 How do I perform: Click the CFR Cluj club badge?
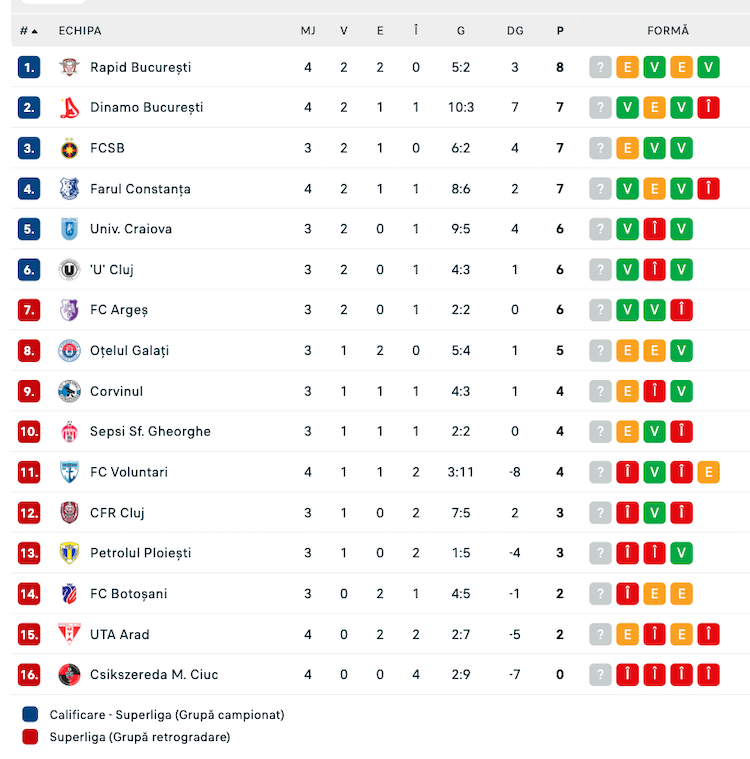coord(69,513)
